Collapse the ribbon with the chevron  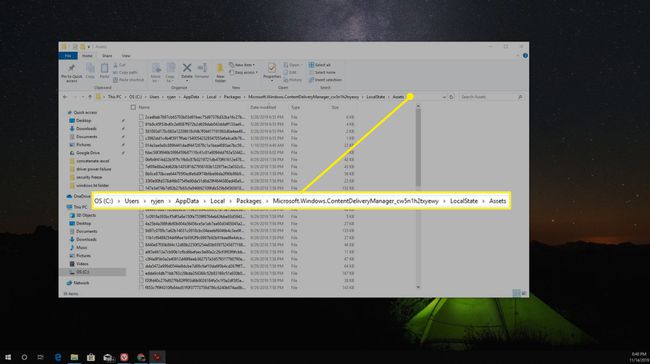pyautogui.click(x=517, y=56)
